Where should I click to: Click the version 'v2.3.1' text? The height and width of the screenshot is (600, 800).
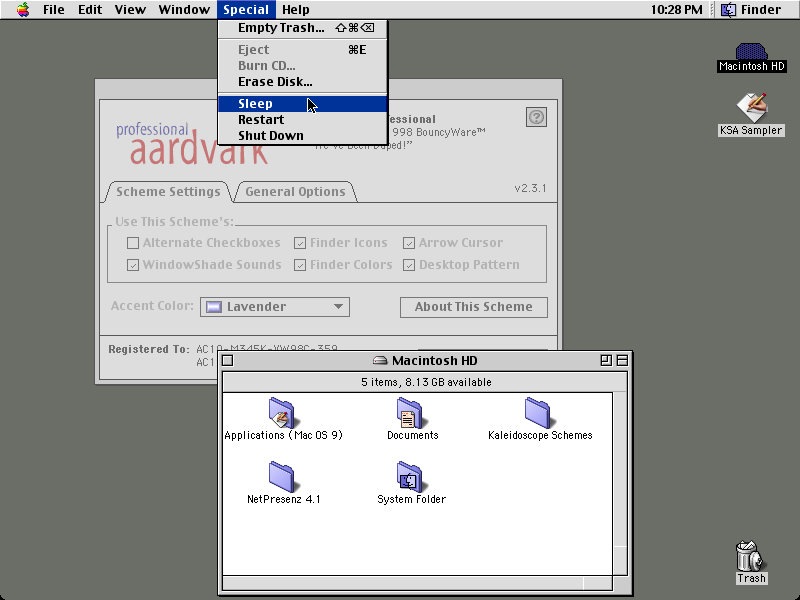(x=530, y=188)
